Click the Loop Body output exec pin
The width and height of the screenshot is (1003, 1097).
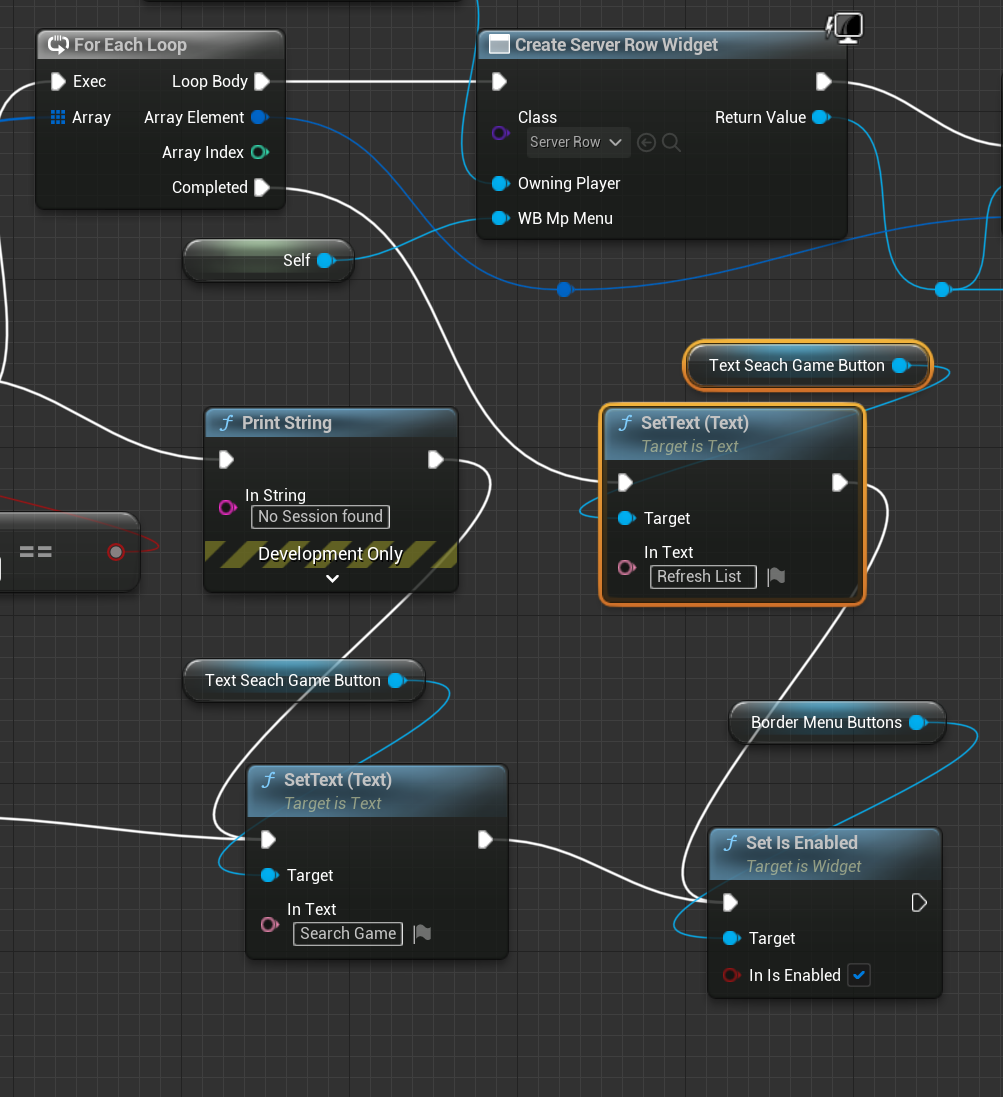(262, 82)
